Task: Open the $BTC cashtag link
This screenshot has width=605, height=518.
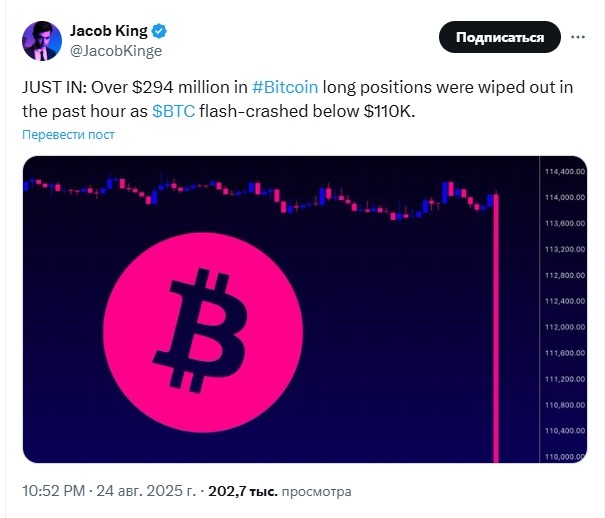Action: tap(174, 109)
